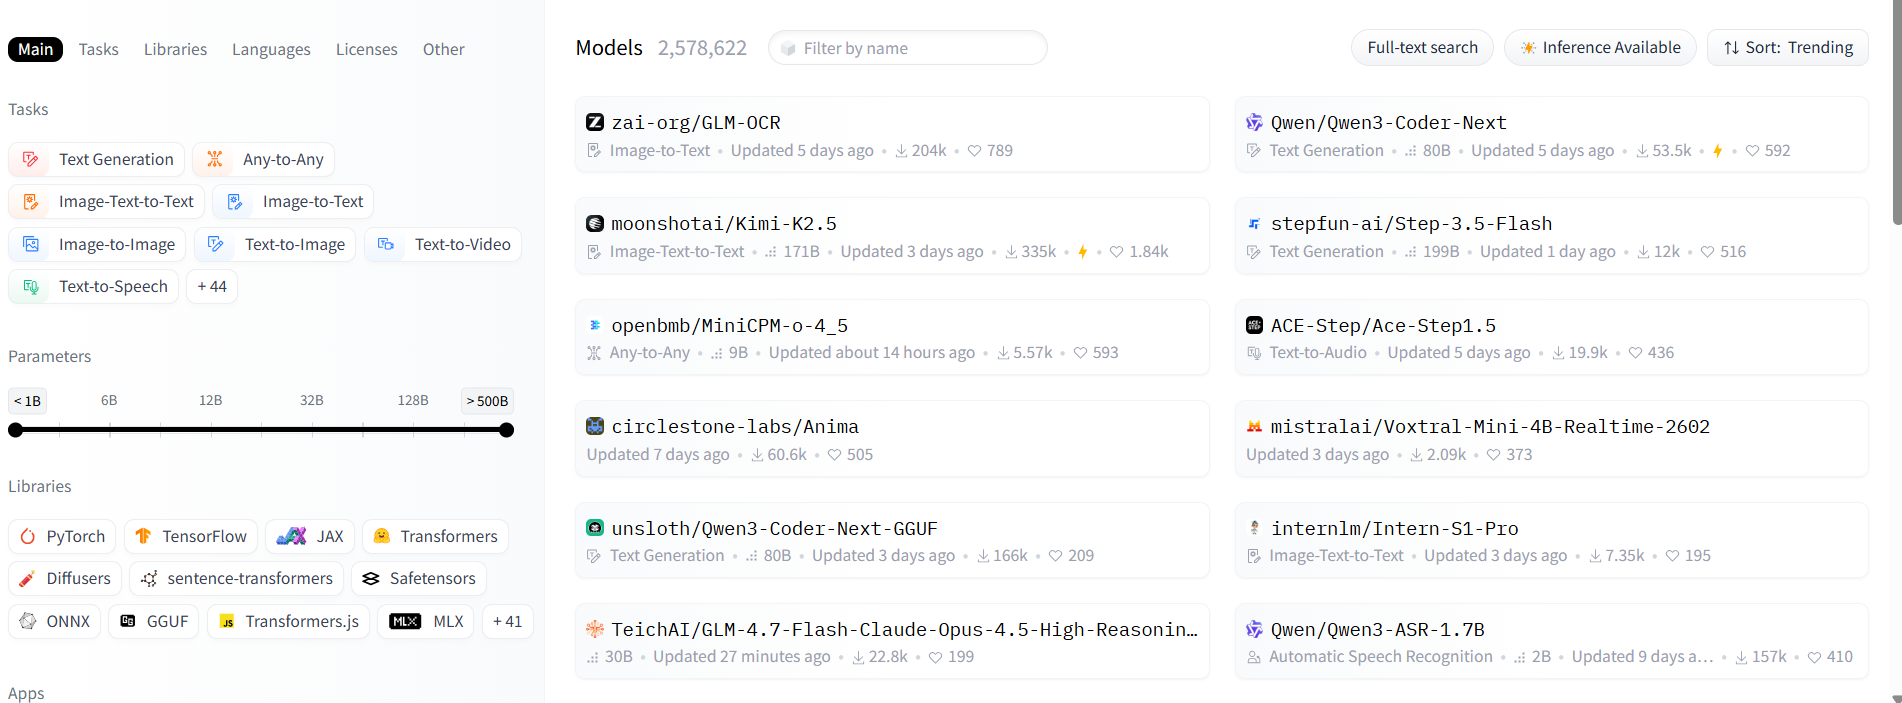This screenshot has width=1902, height=703.
Task: Open the zai-org/GLM-OCR model link
Action: [x=696, y=122]
